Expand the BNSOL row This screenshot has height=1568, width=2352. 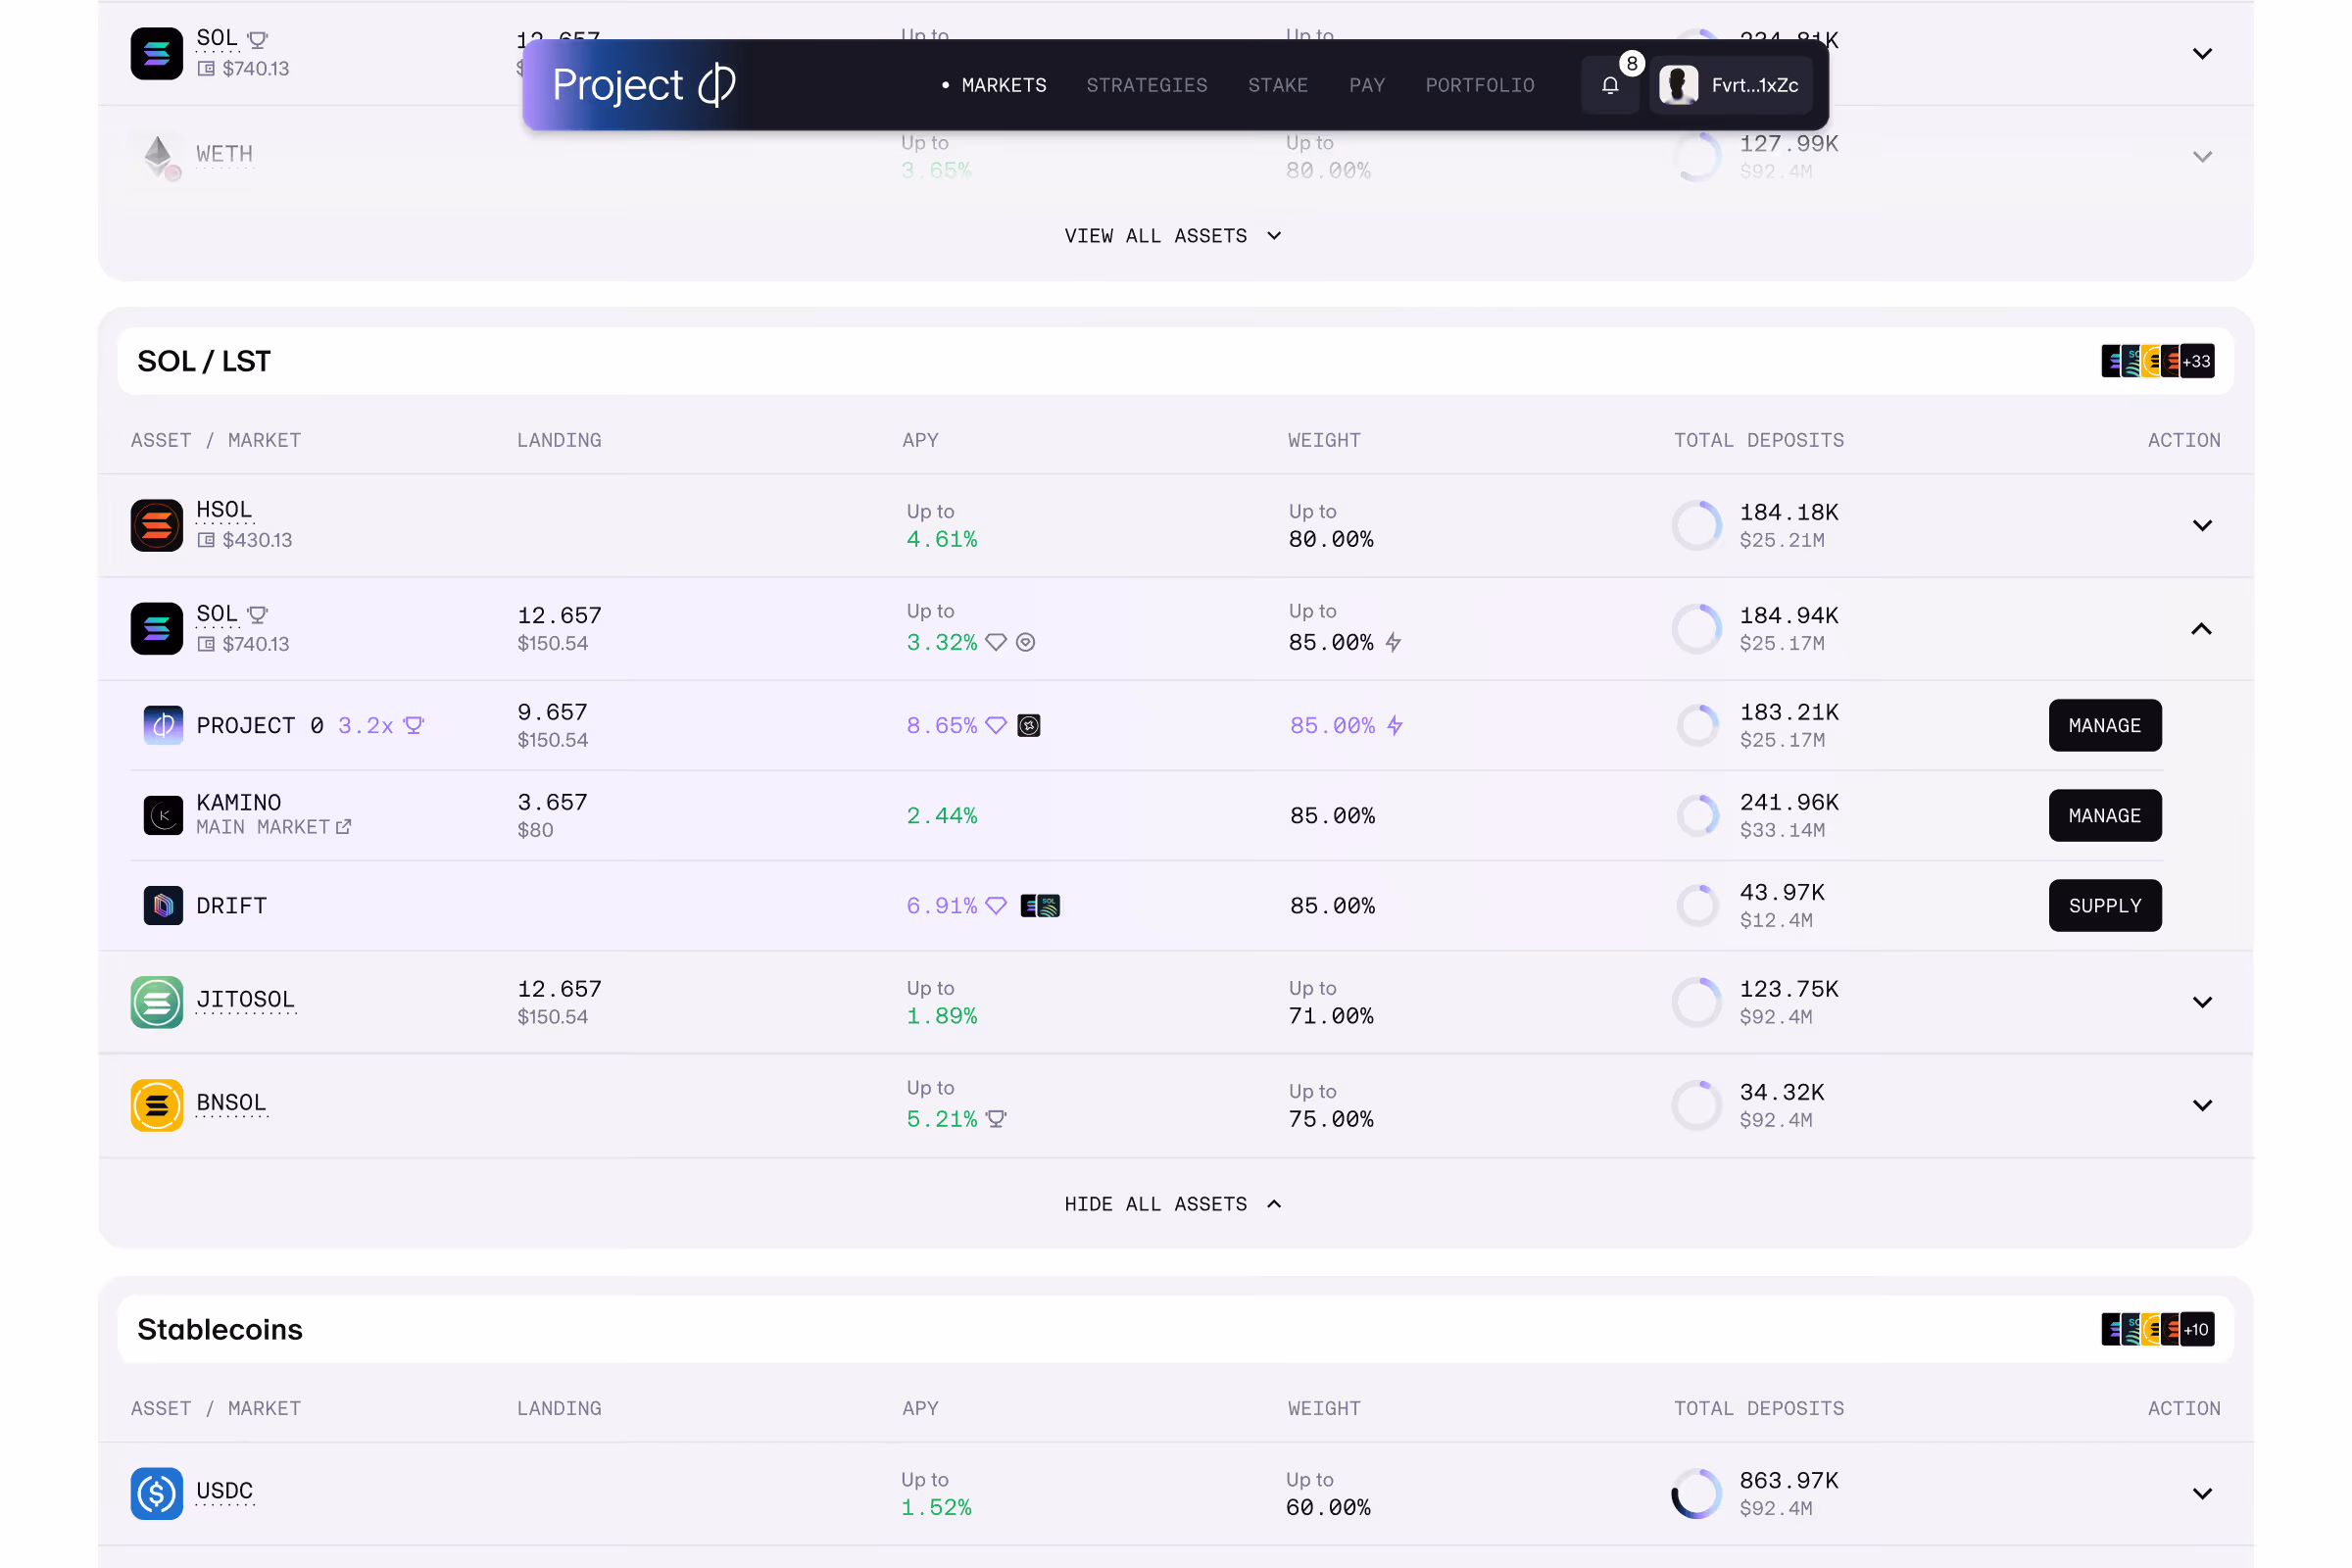[x=2202, y=1105]
